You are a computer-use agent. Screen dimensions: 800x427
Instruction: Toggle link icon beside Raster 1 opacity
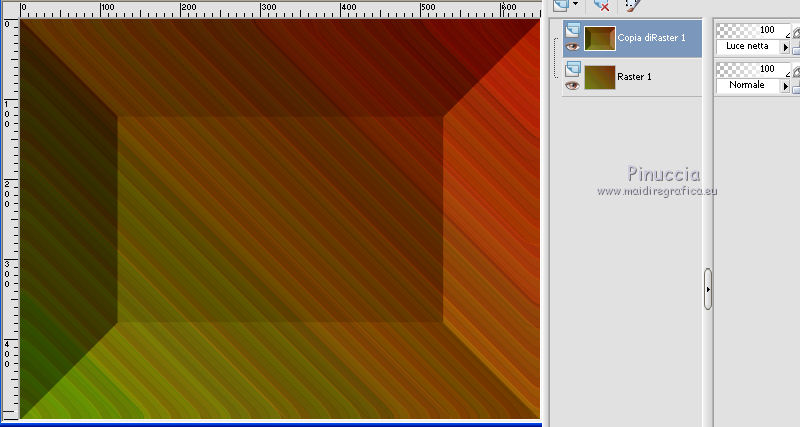pyautogui.click(x=796, y=70)
